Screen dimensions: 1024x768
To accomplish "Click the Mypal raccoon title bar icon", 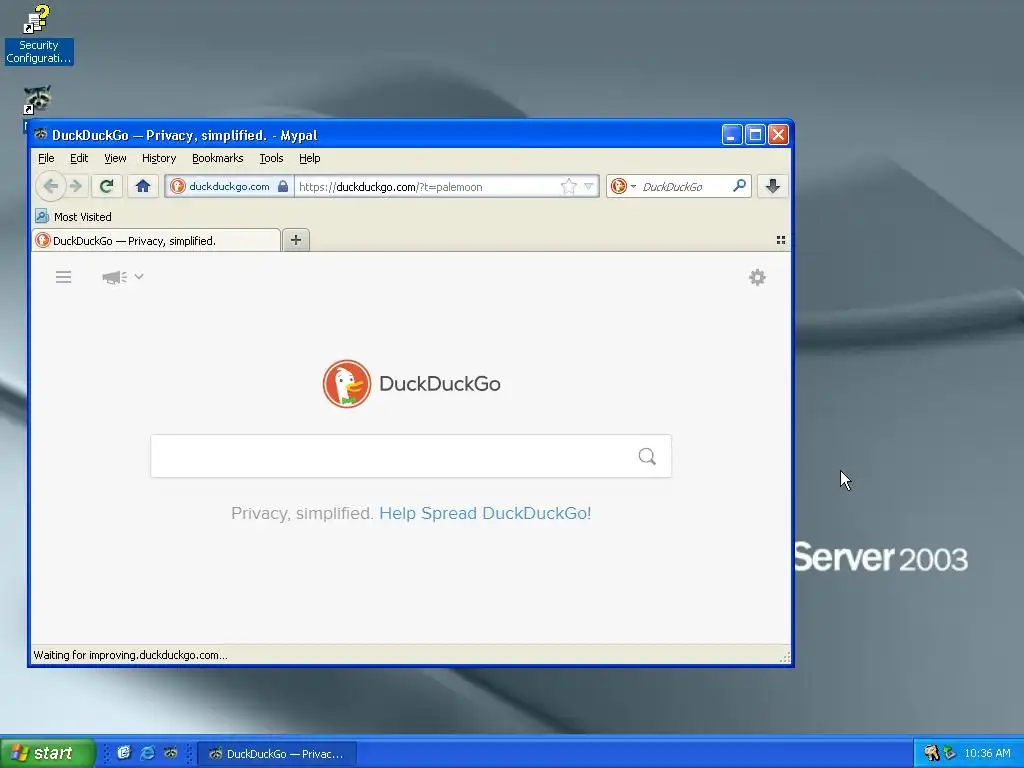I will click(41, 135).
